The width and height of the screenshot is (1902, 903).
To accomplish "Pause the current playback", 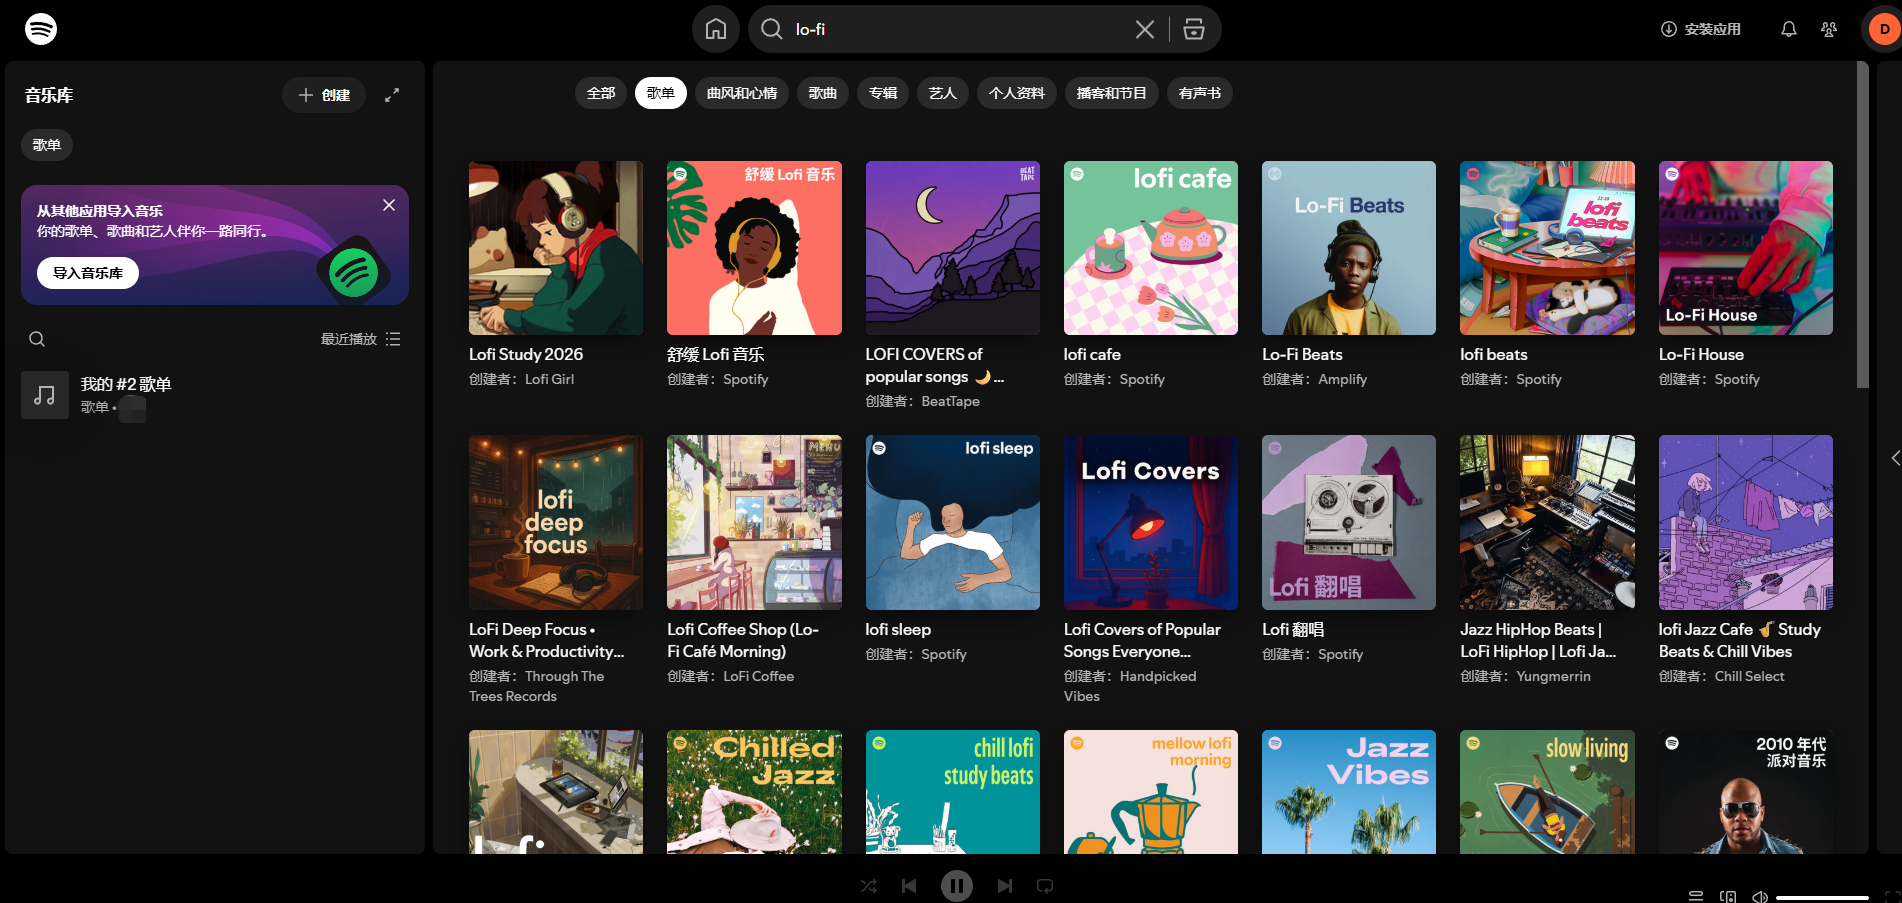I will [957, 886].
